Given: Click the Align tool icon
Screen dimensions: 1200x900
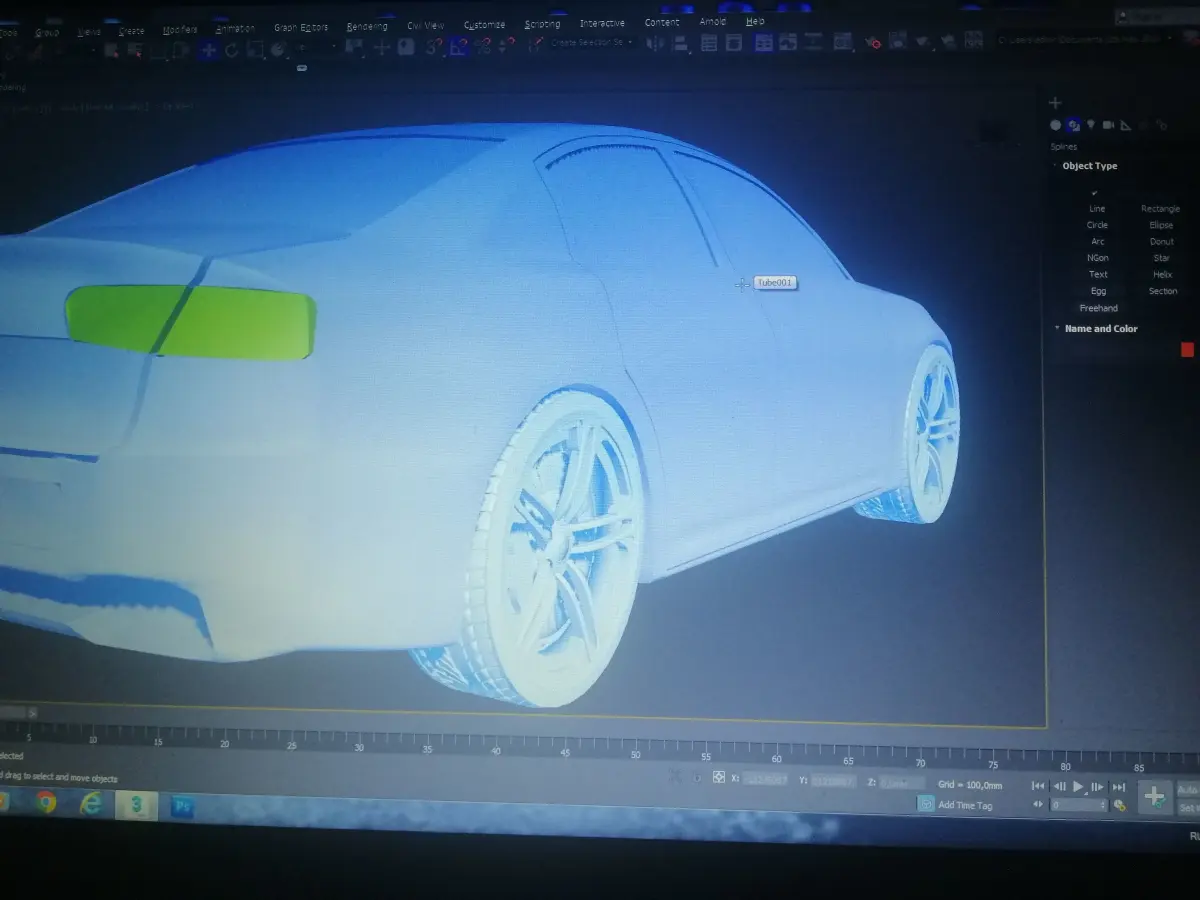Looking at the screenshot, I should tap(680, 43).
